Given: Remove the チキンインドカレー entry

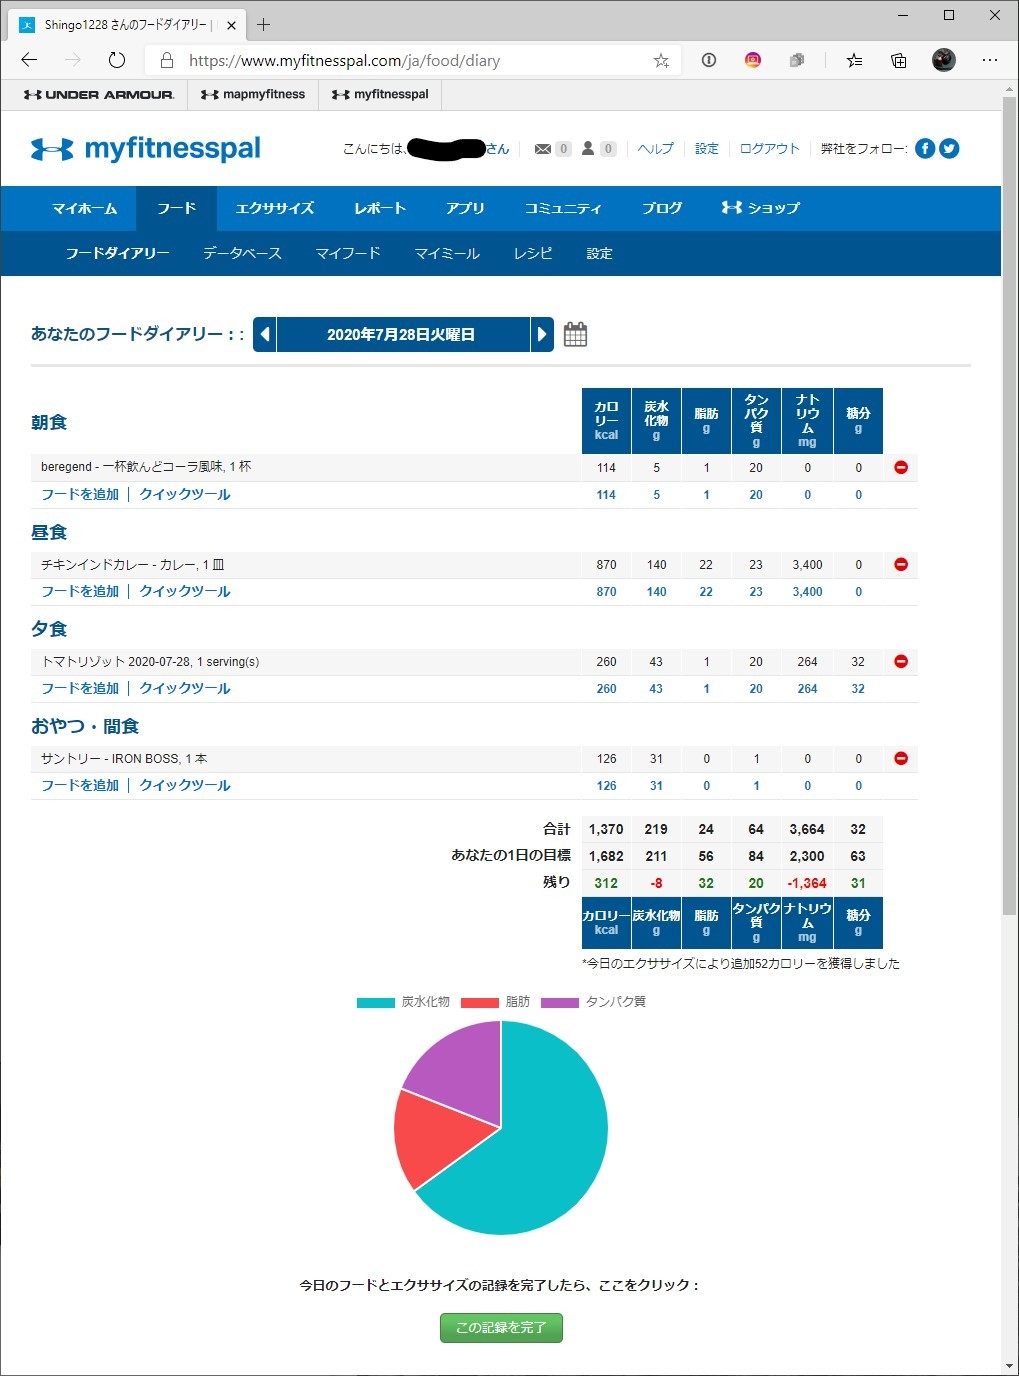Looking at the screenshot, I should [x=901, y=564].
